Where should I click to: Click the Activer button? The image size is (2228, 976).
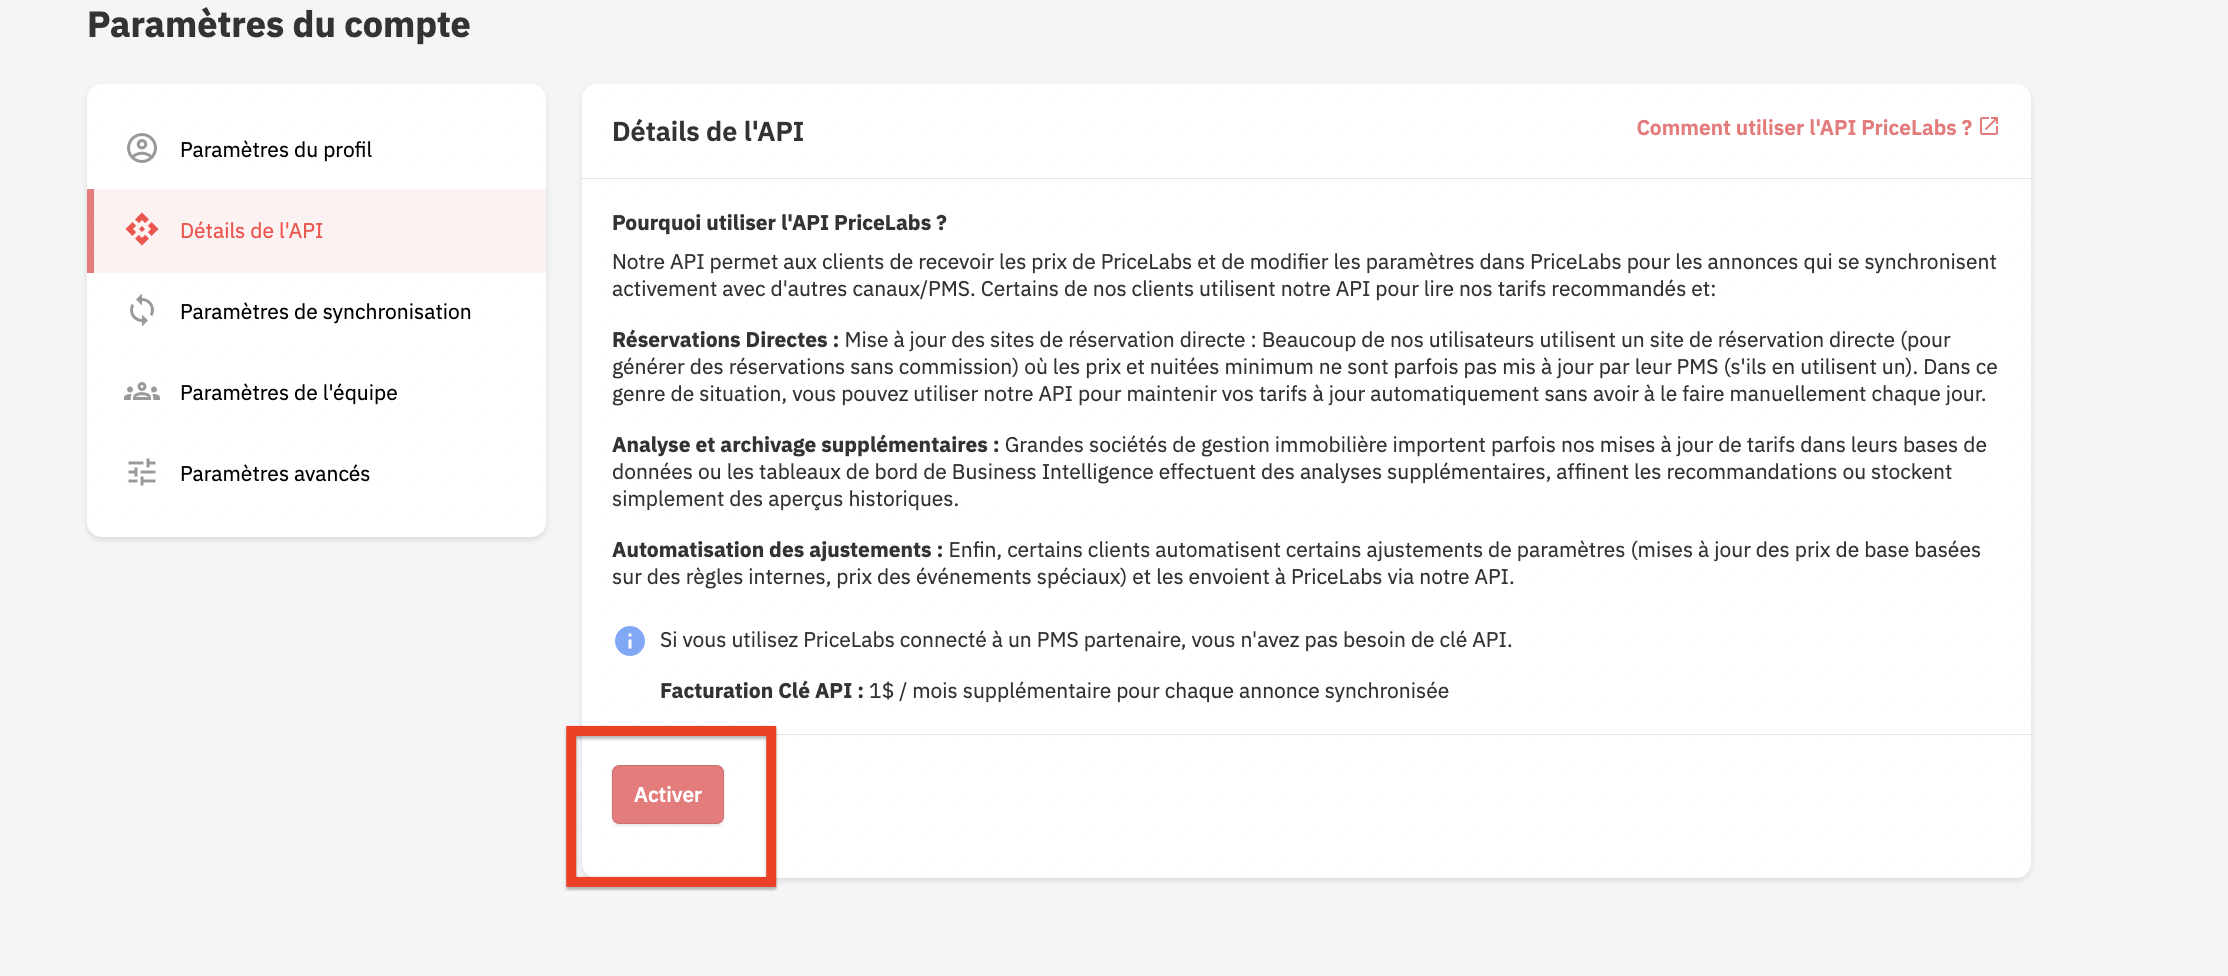(x=668, y=794)
